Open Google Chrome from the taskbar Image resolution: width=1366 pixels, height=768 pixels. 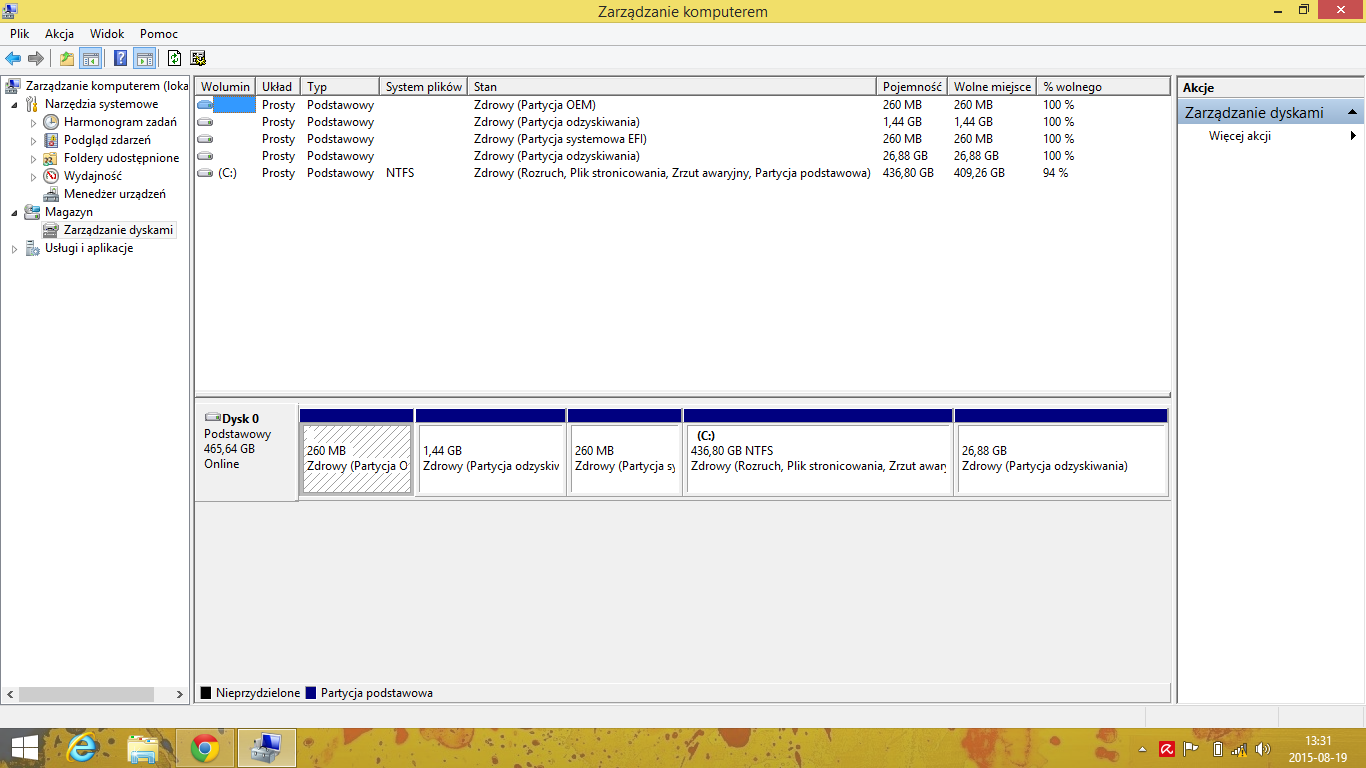pos(205,748)
